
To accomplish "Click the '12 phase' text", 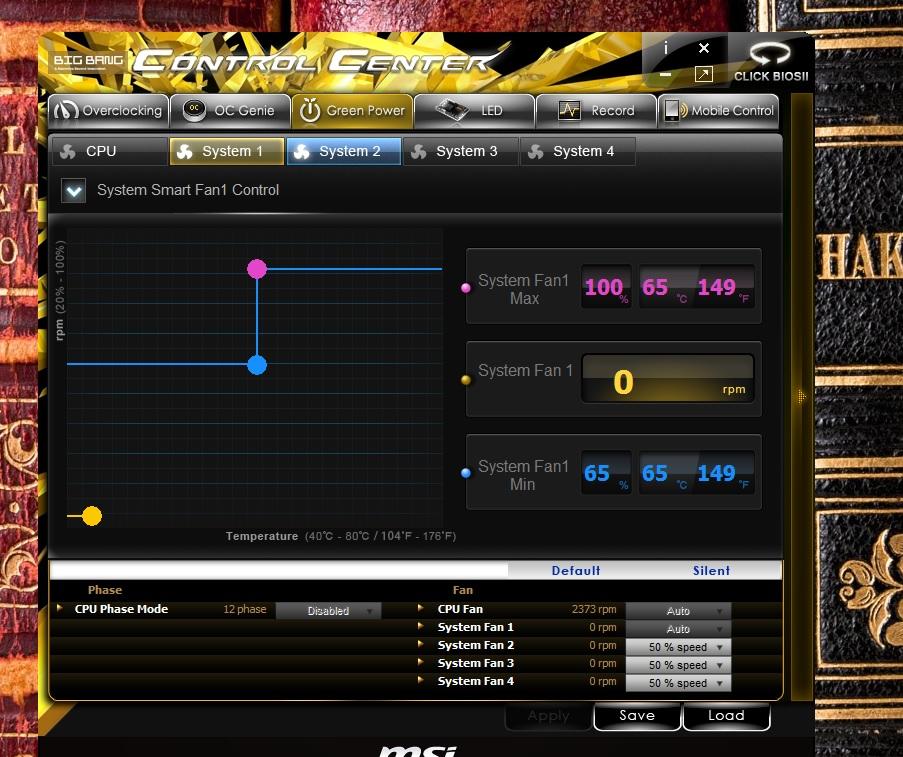I will click(245, 609).
